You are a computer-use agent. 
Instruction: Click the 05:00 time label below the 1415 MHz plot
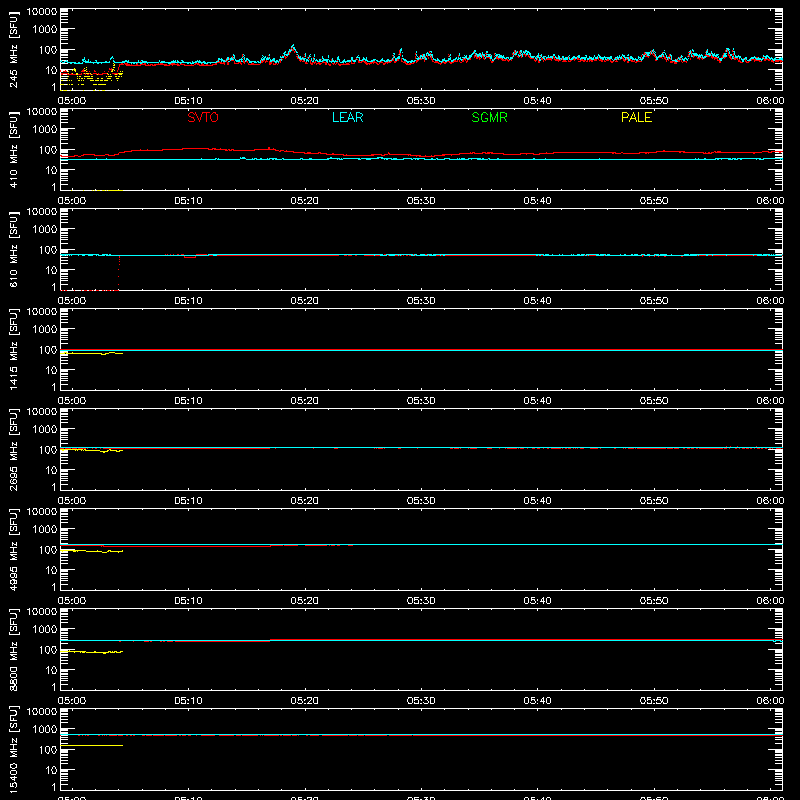coord(72,401)
